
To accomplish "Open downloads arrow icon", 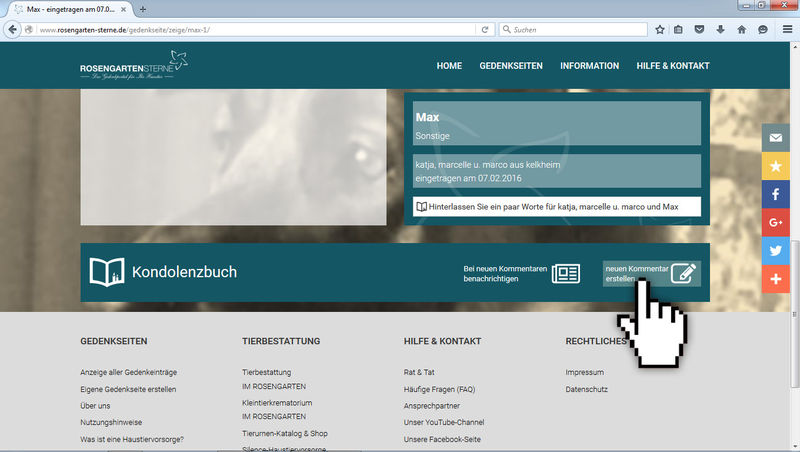I will [720, 30].
